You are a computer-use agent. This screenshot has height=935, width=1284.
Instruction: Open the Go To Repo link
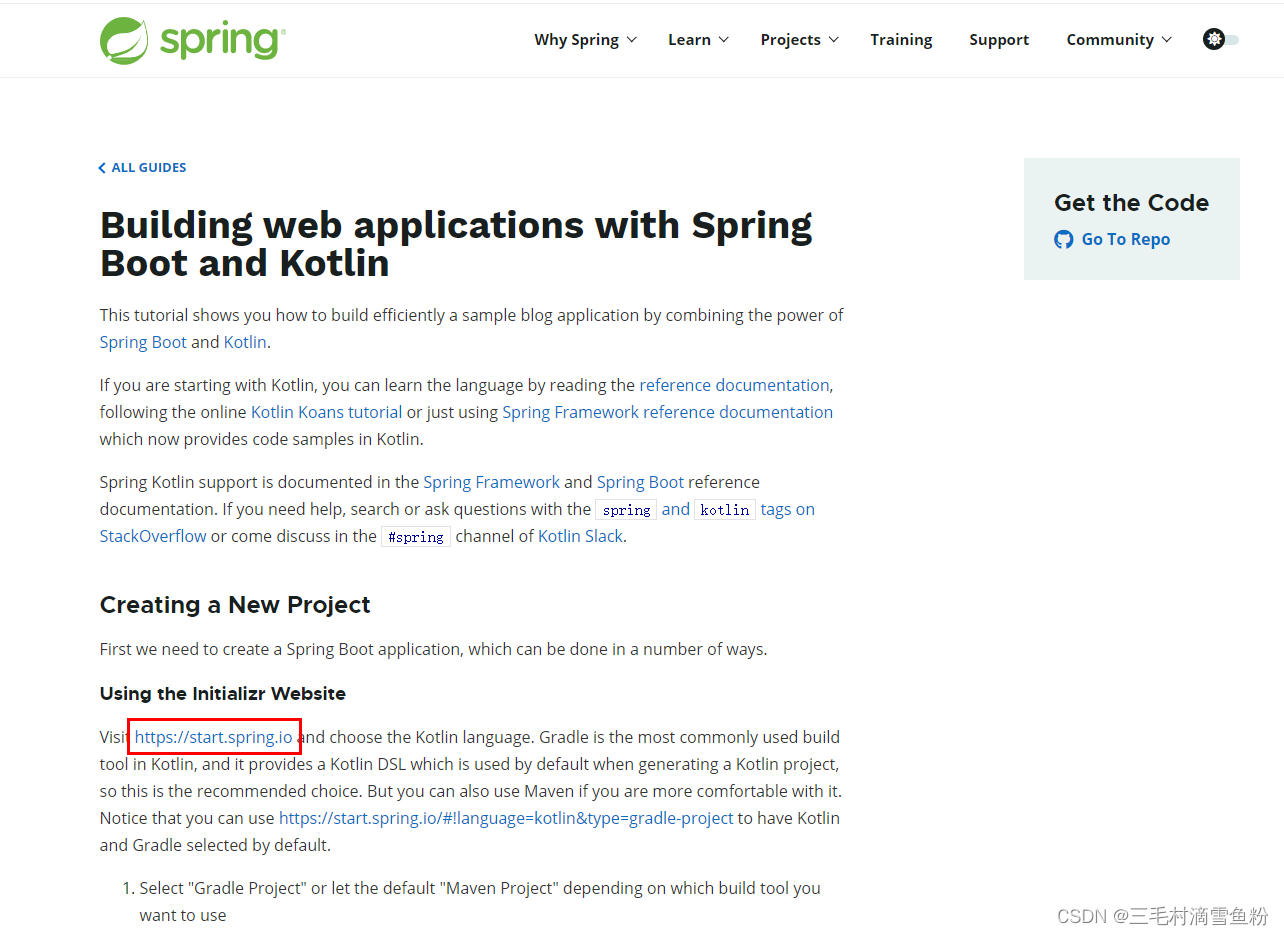tap(1125, 239)
